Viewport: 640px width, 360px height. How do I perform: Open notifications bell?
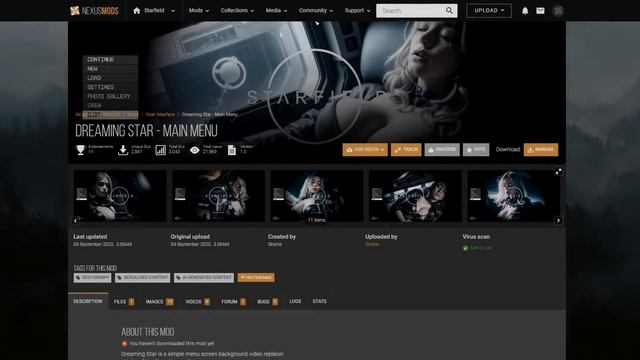click(x=525, y=11)
